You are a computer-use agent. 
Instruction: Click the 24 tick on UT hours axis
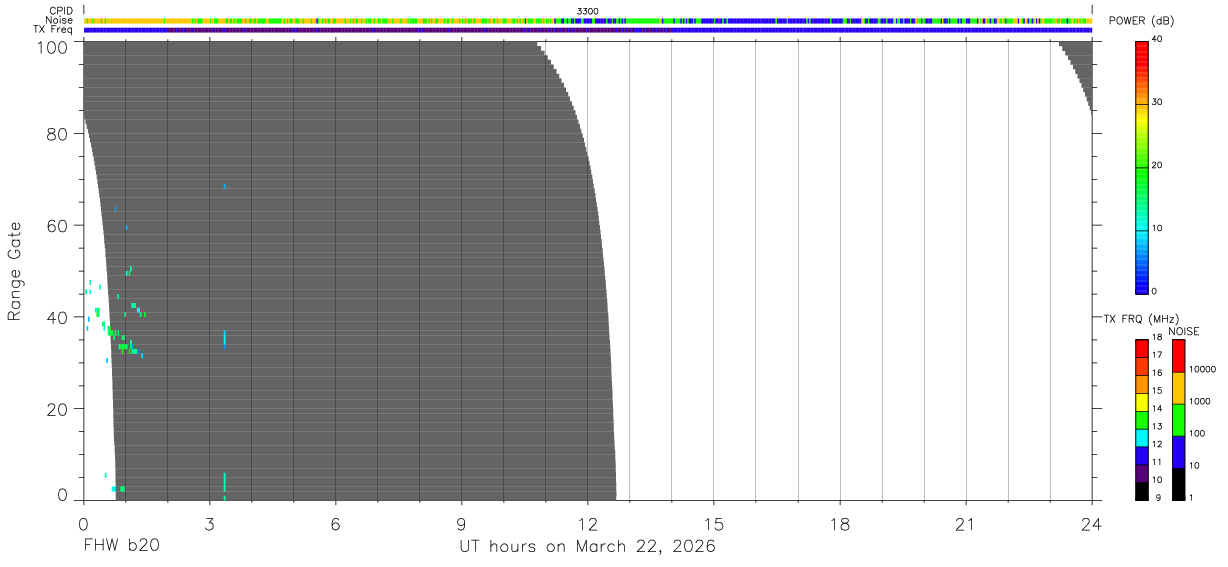tap(1092, 523)
